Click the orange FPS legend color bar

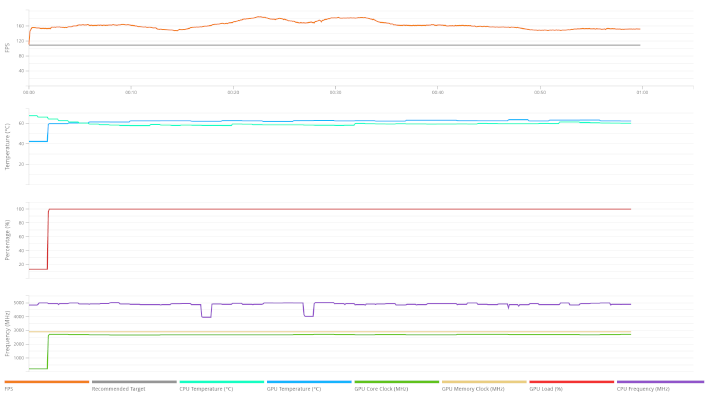47,382
